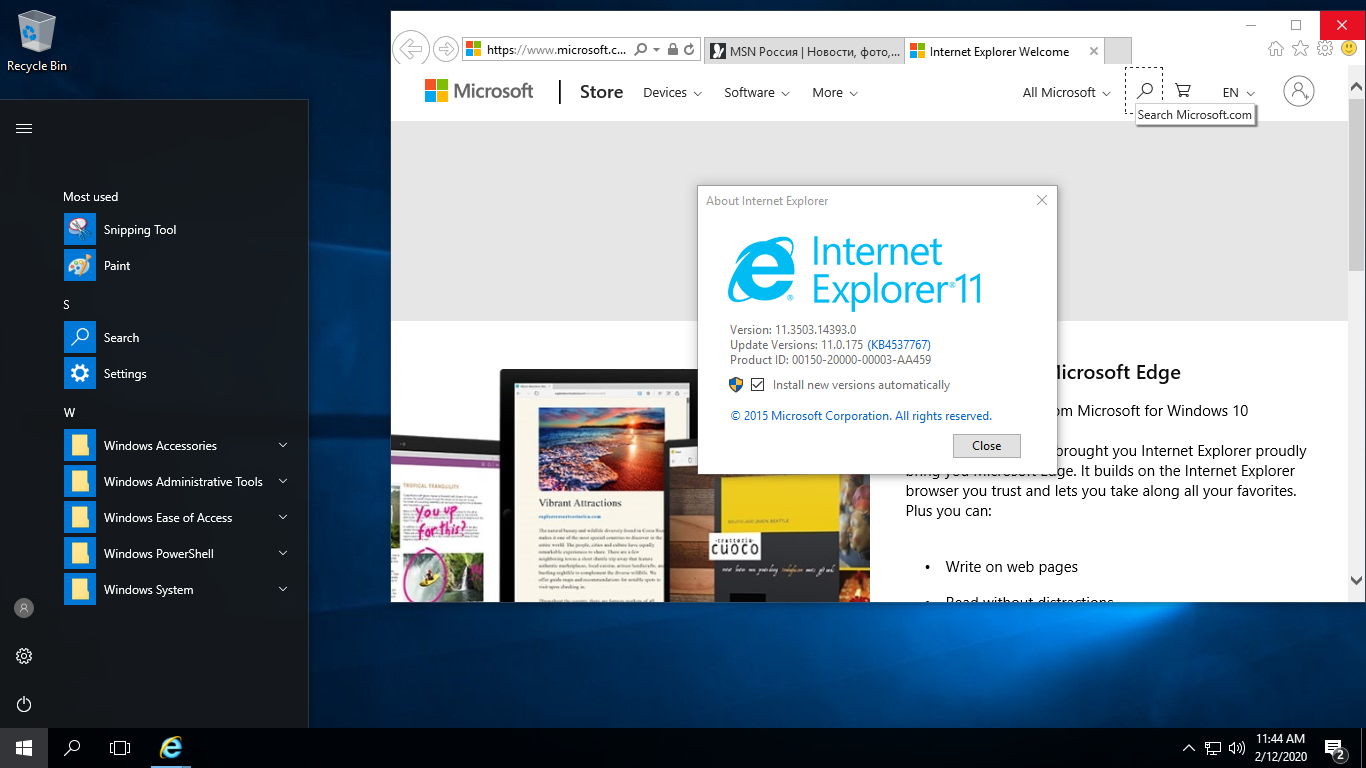This screenshot has height=768, width=1366.
Task: Click the IE Back navigation arrow
Action: (410, 48)
